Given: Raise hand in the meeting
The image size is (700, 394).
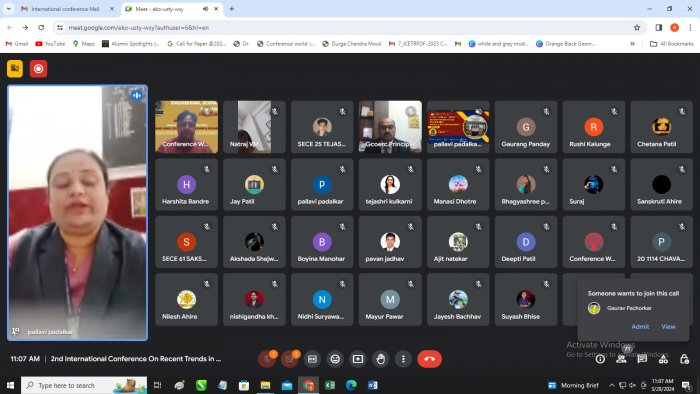Looking at the screenshot, I should (380, 359).
